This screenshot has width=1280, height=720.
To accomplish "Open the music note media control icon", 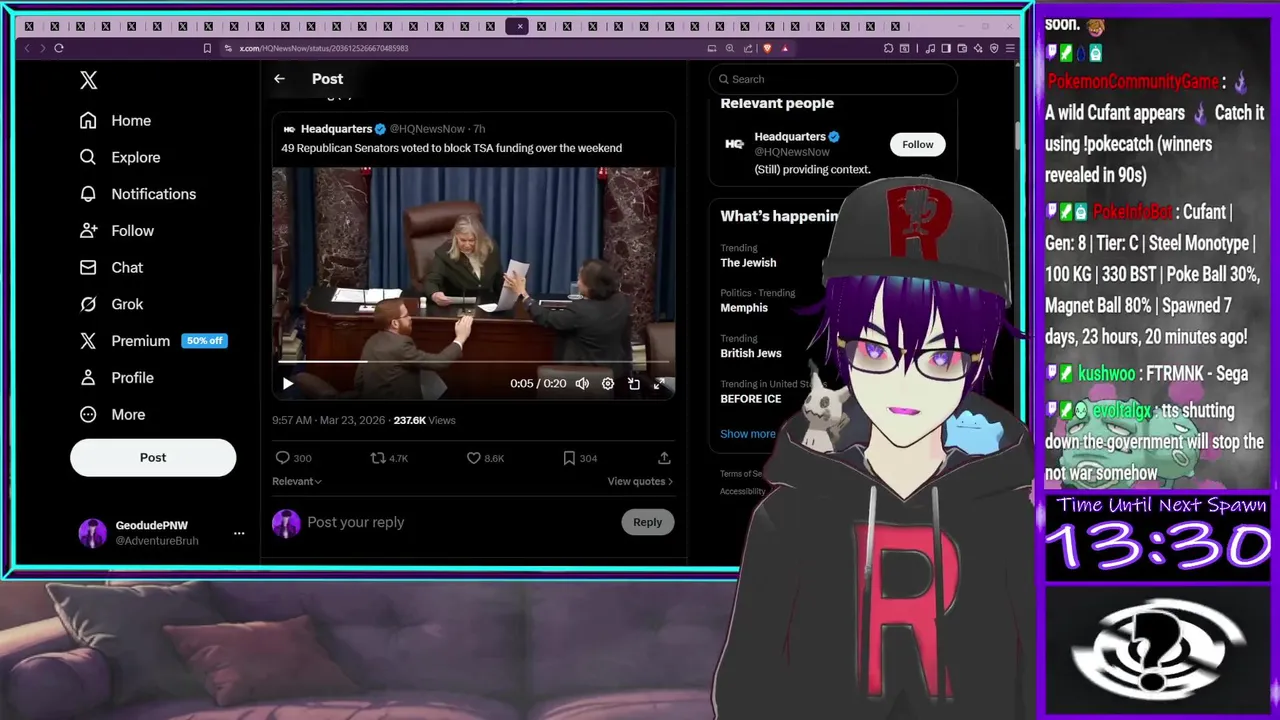I will point(930,48).
